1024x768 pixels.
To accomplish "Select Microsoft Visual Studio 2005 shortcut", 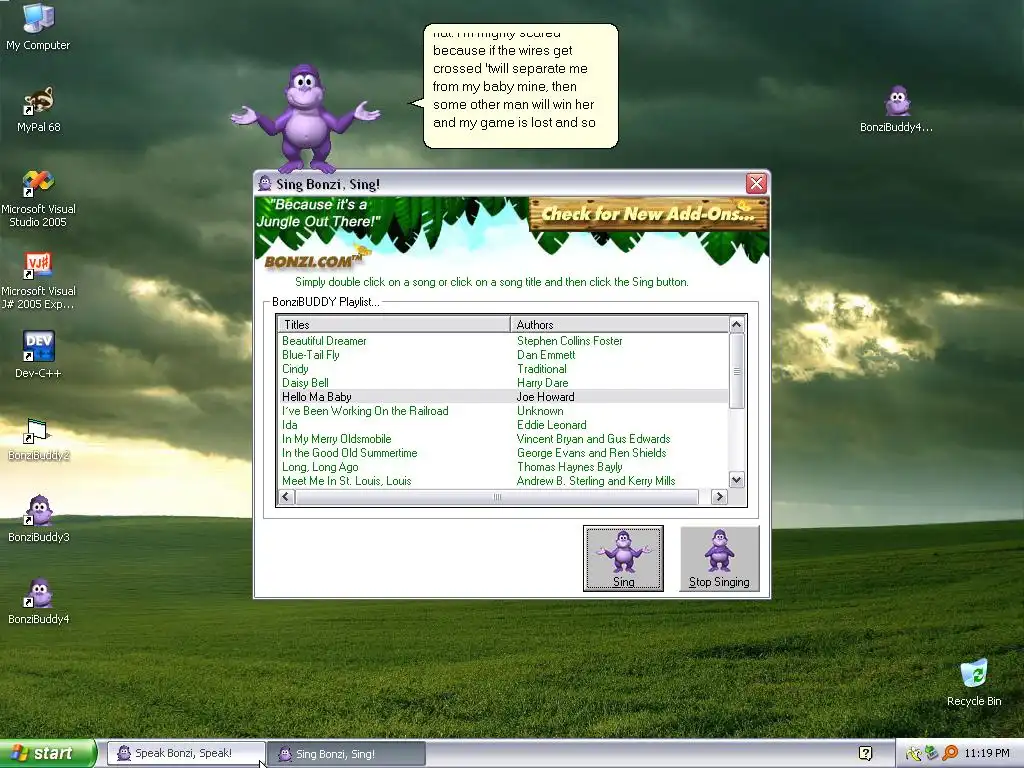I will (38, 198).
